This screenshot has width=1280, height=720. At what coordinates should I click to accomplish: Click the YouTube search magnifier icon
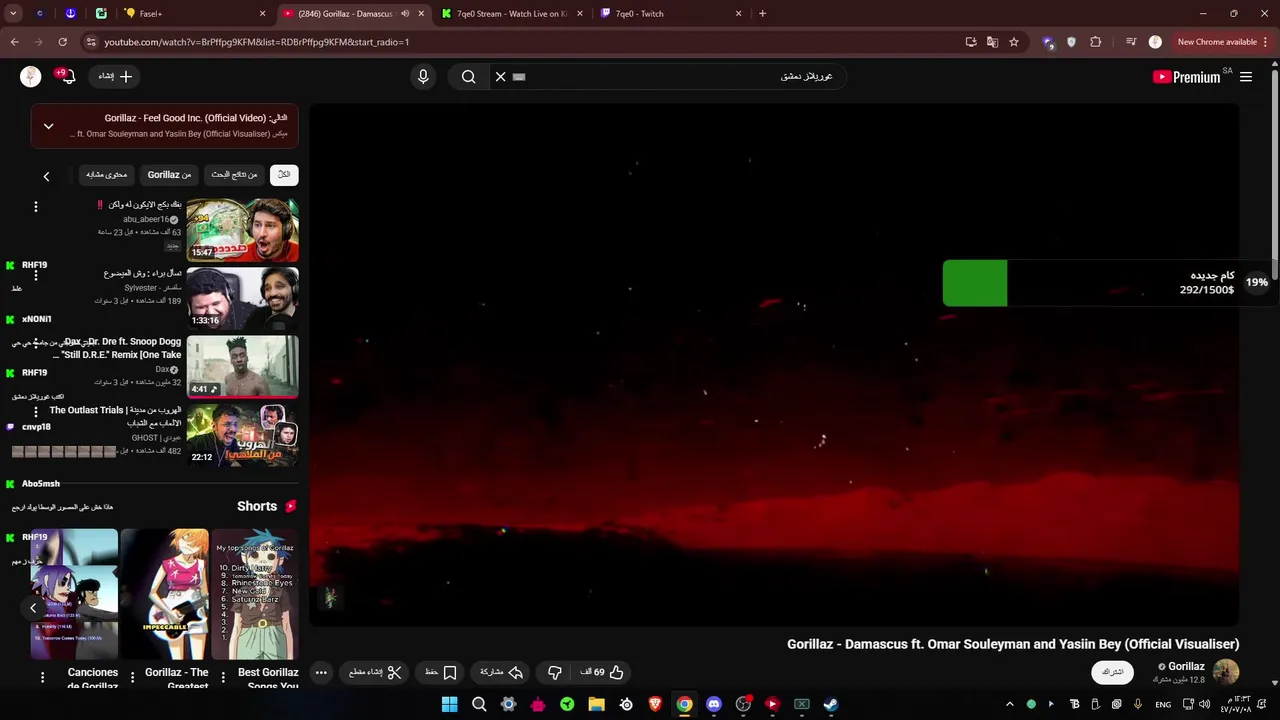pyautogui.click(x=468, y=77)
